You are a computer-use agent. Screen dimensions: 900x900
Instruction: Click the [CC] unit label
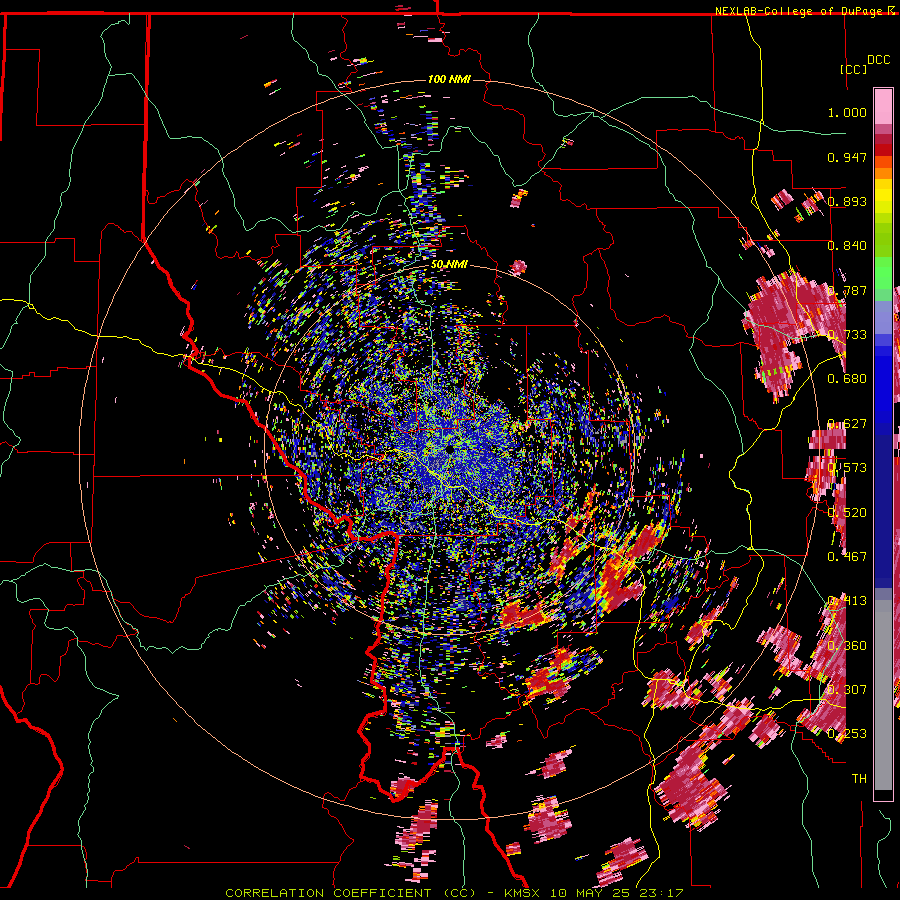[854, 69]
